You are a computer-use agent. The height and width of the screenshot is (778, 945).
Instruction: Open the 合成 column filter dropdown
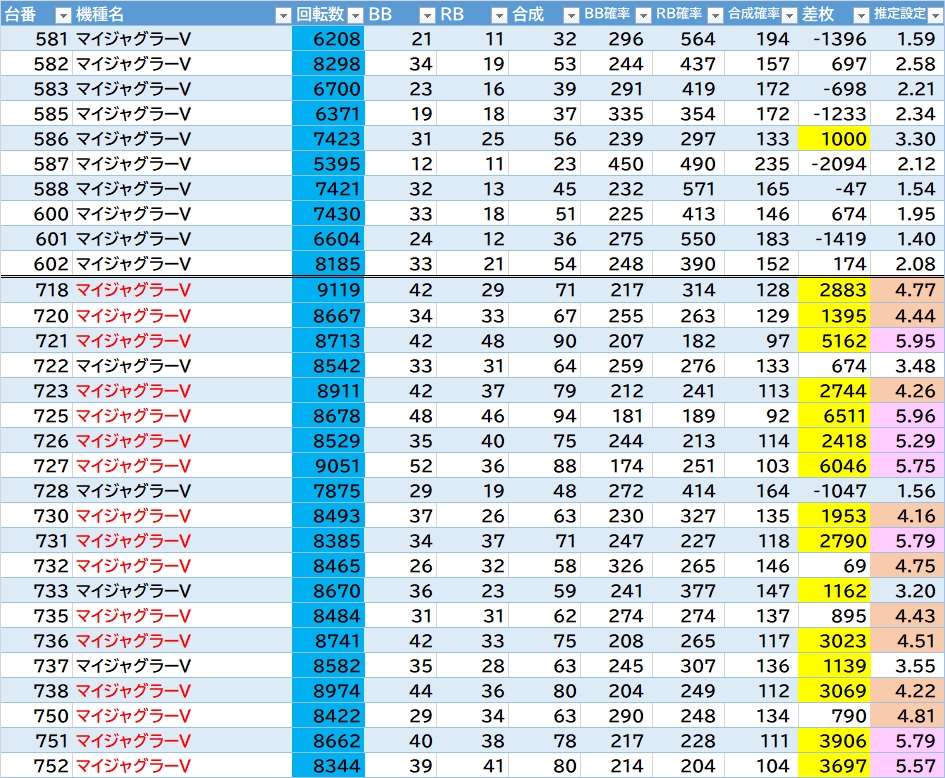click(x=571, y=15)
